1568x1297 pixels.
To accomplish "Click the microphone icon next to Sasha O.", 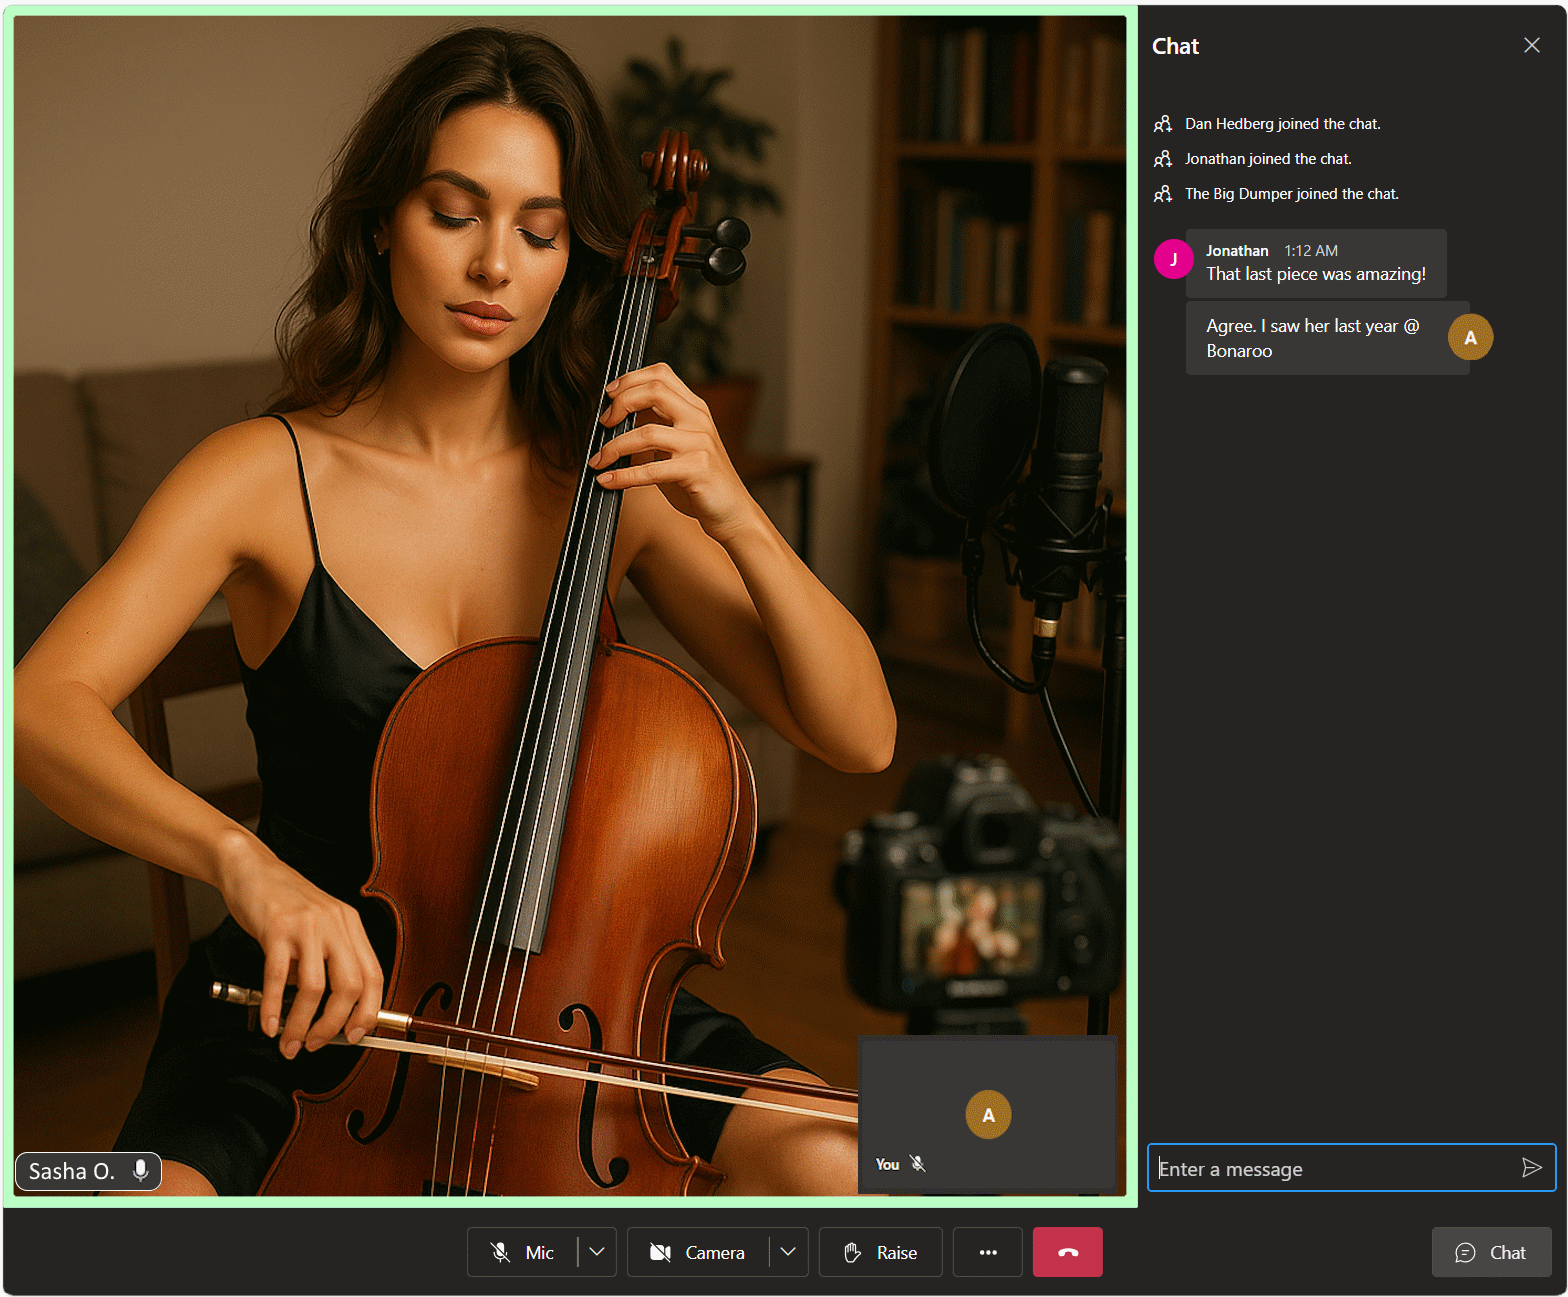I will click(x=141, y=1170).
